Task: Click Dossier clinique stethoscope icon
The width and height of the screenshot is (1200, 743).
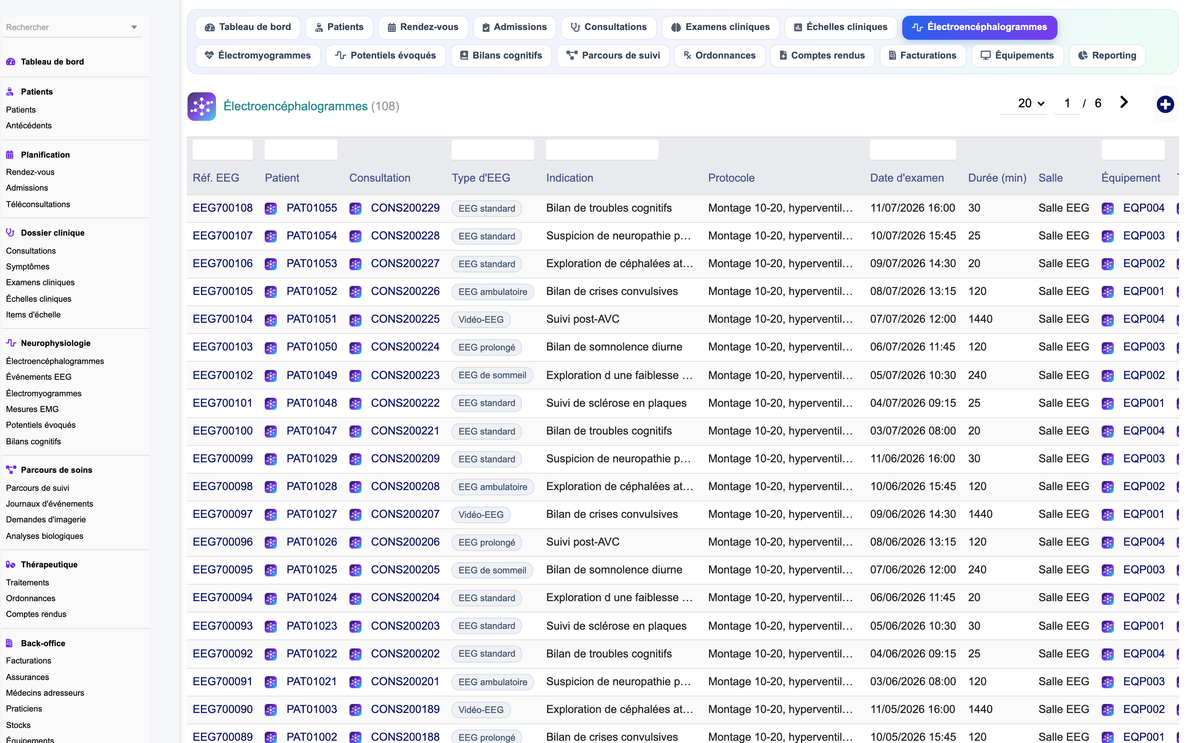Action: [11, 233]
